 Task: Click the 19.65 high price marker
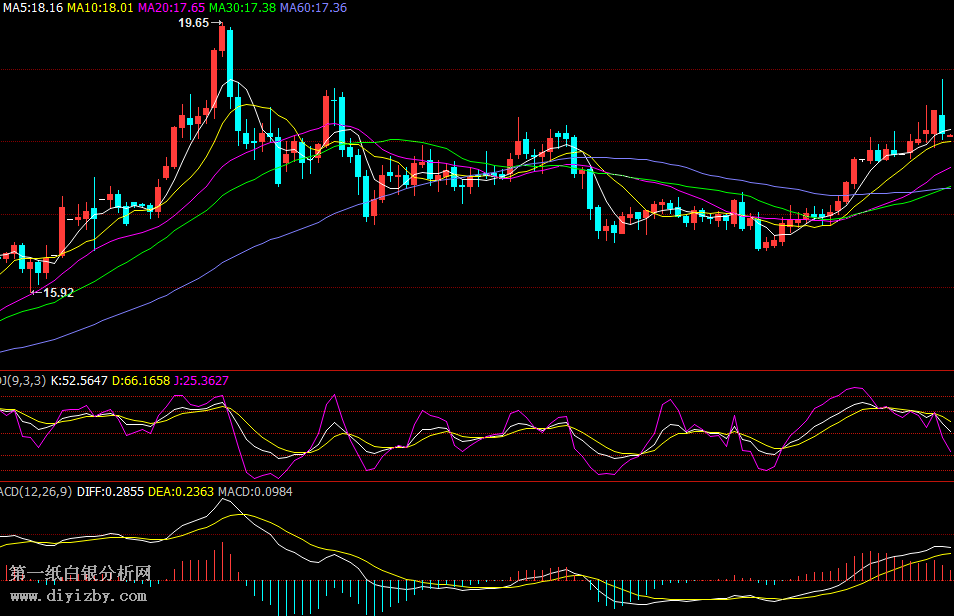[x=194, y=22]
